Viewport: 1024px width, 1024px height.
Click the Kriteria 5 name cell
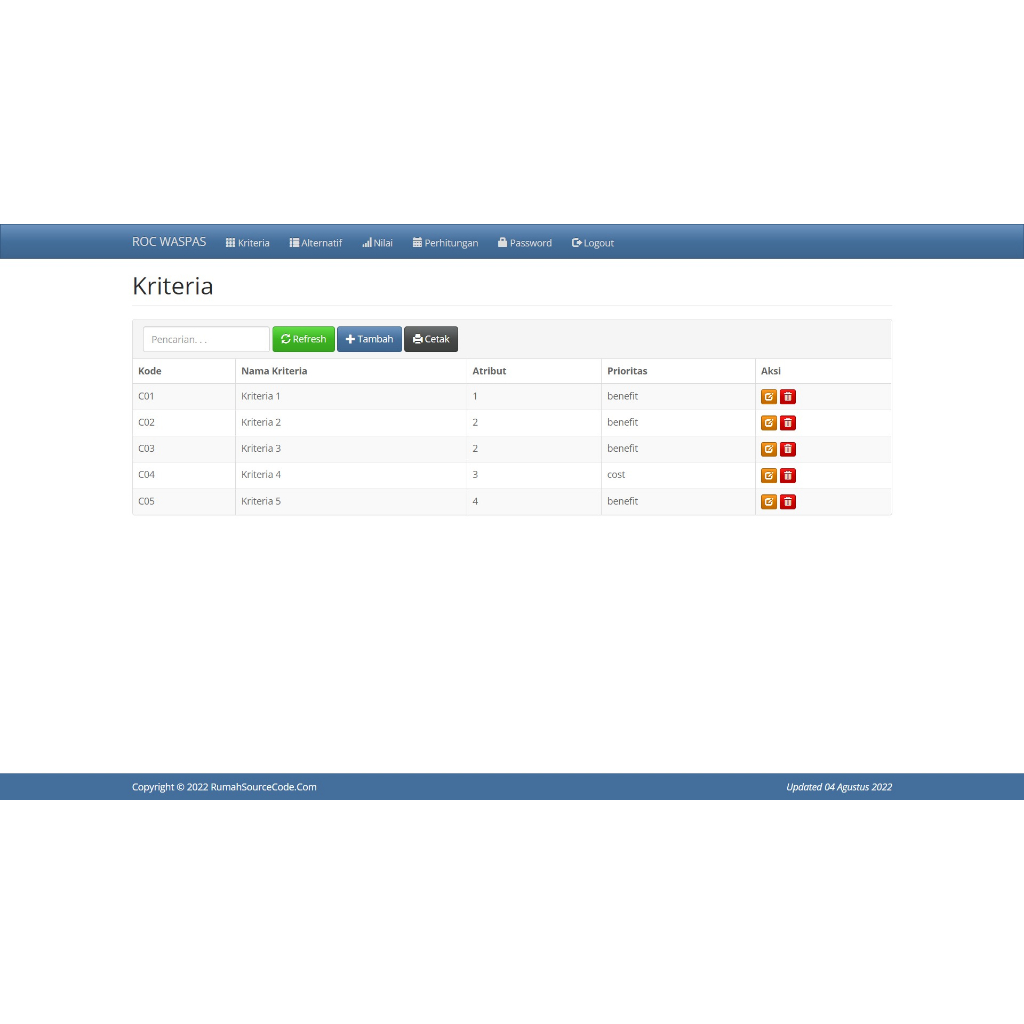[351, 502]
